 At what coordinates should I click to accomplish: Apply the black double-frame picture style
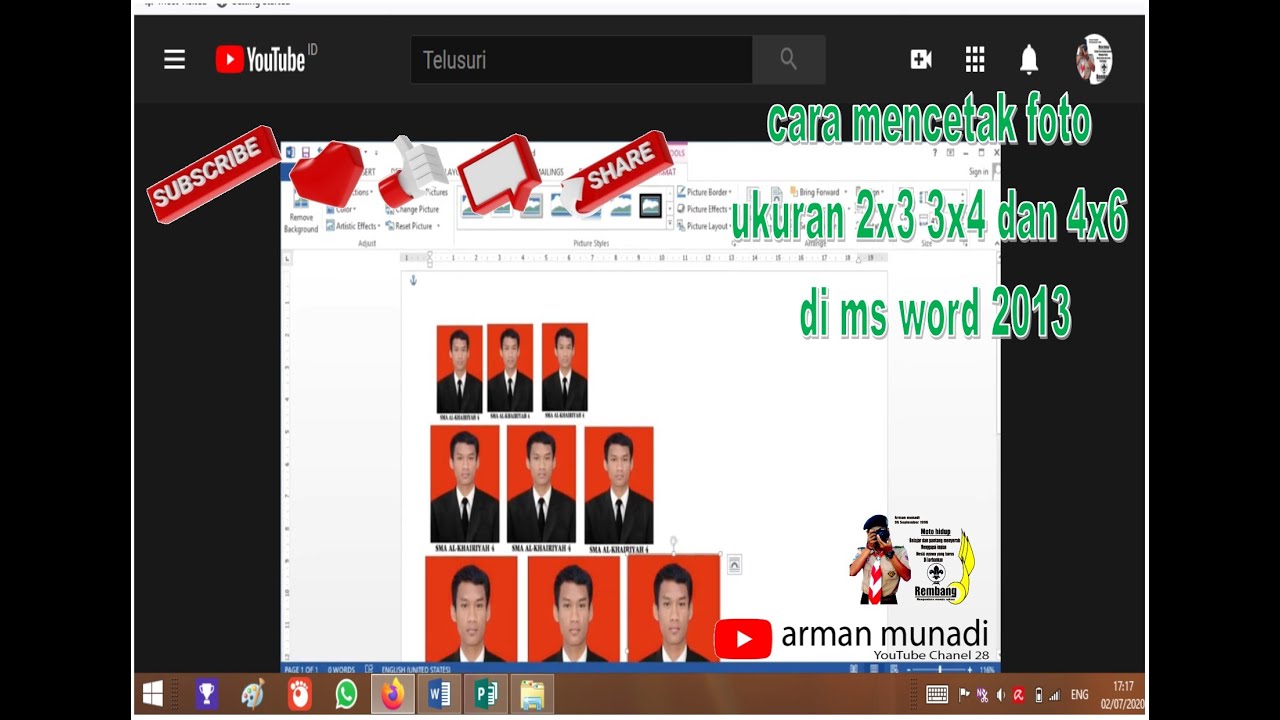(651, 206)
